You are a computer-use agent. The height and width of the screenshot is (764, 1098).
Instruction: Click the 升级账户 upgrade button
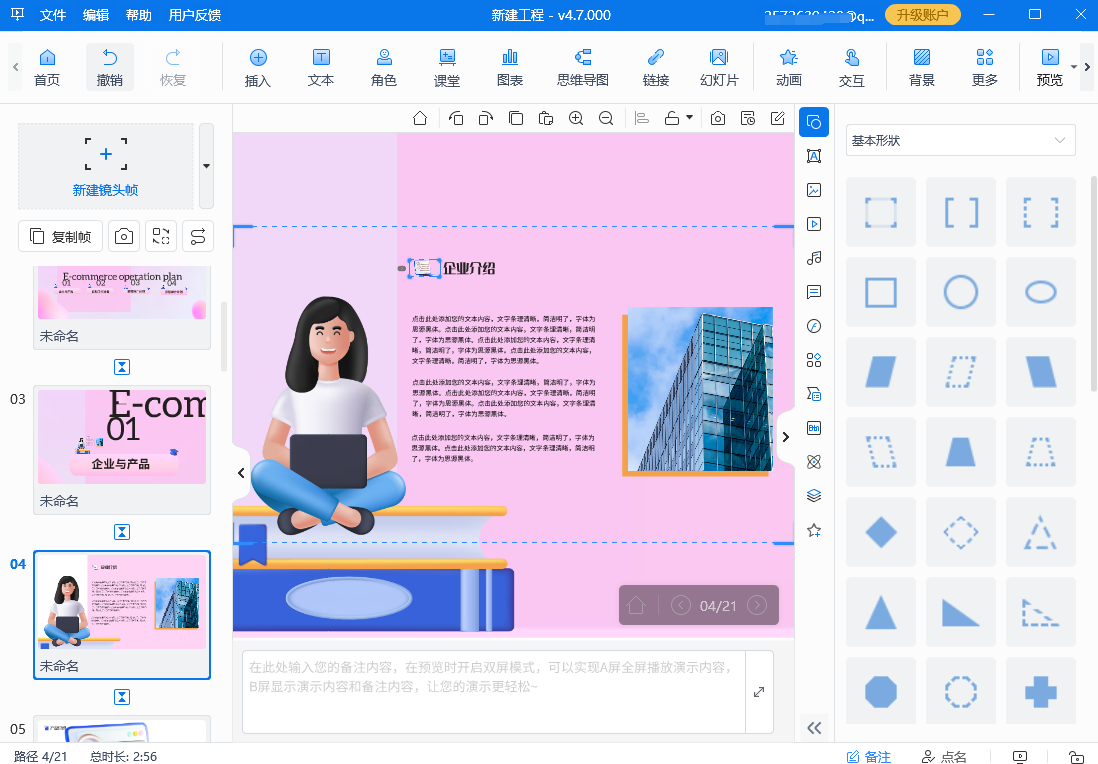(x=922, y=15)
